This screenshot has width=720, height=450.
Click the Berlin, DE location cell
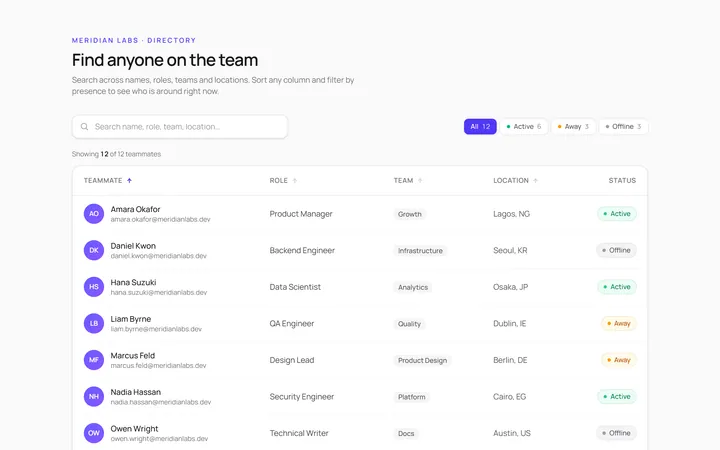[x=510, y=360]
